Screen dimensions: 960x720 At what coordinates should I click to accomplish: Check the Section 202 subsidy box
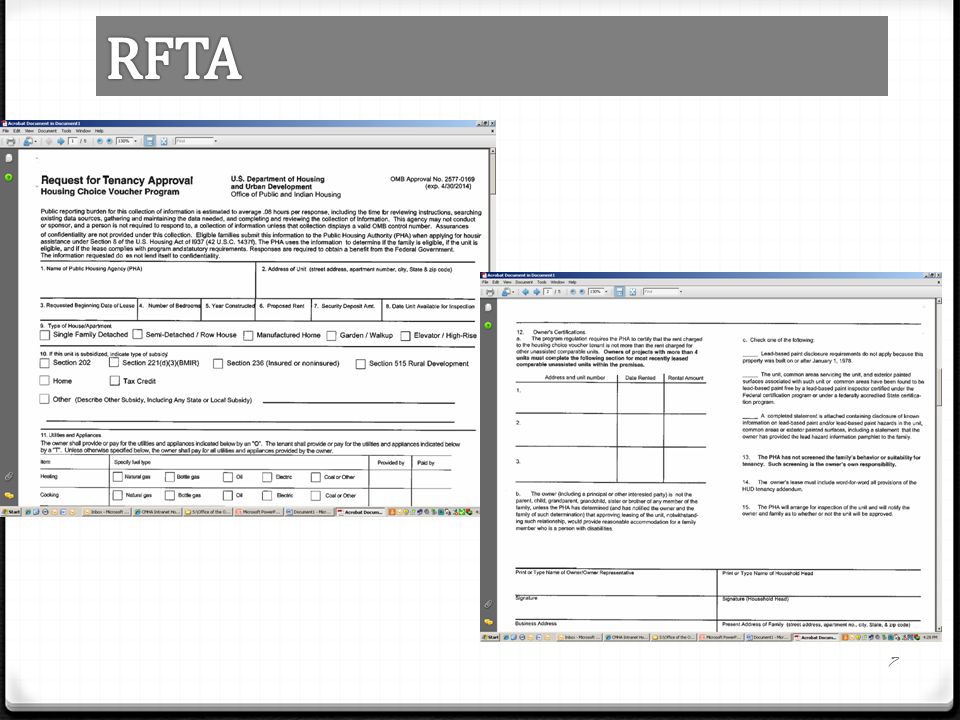[44, 363]
